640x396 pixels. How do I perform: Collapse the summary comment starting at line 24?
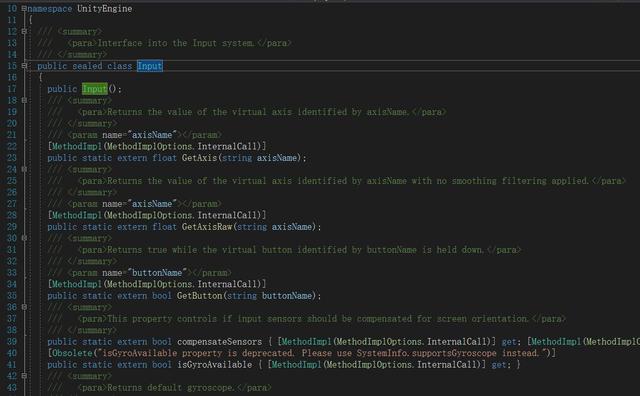coord(24,169)
